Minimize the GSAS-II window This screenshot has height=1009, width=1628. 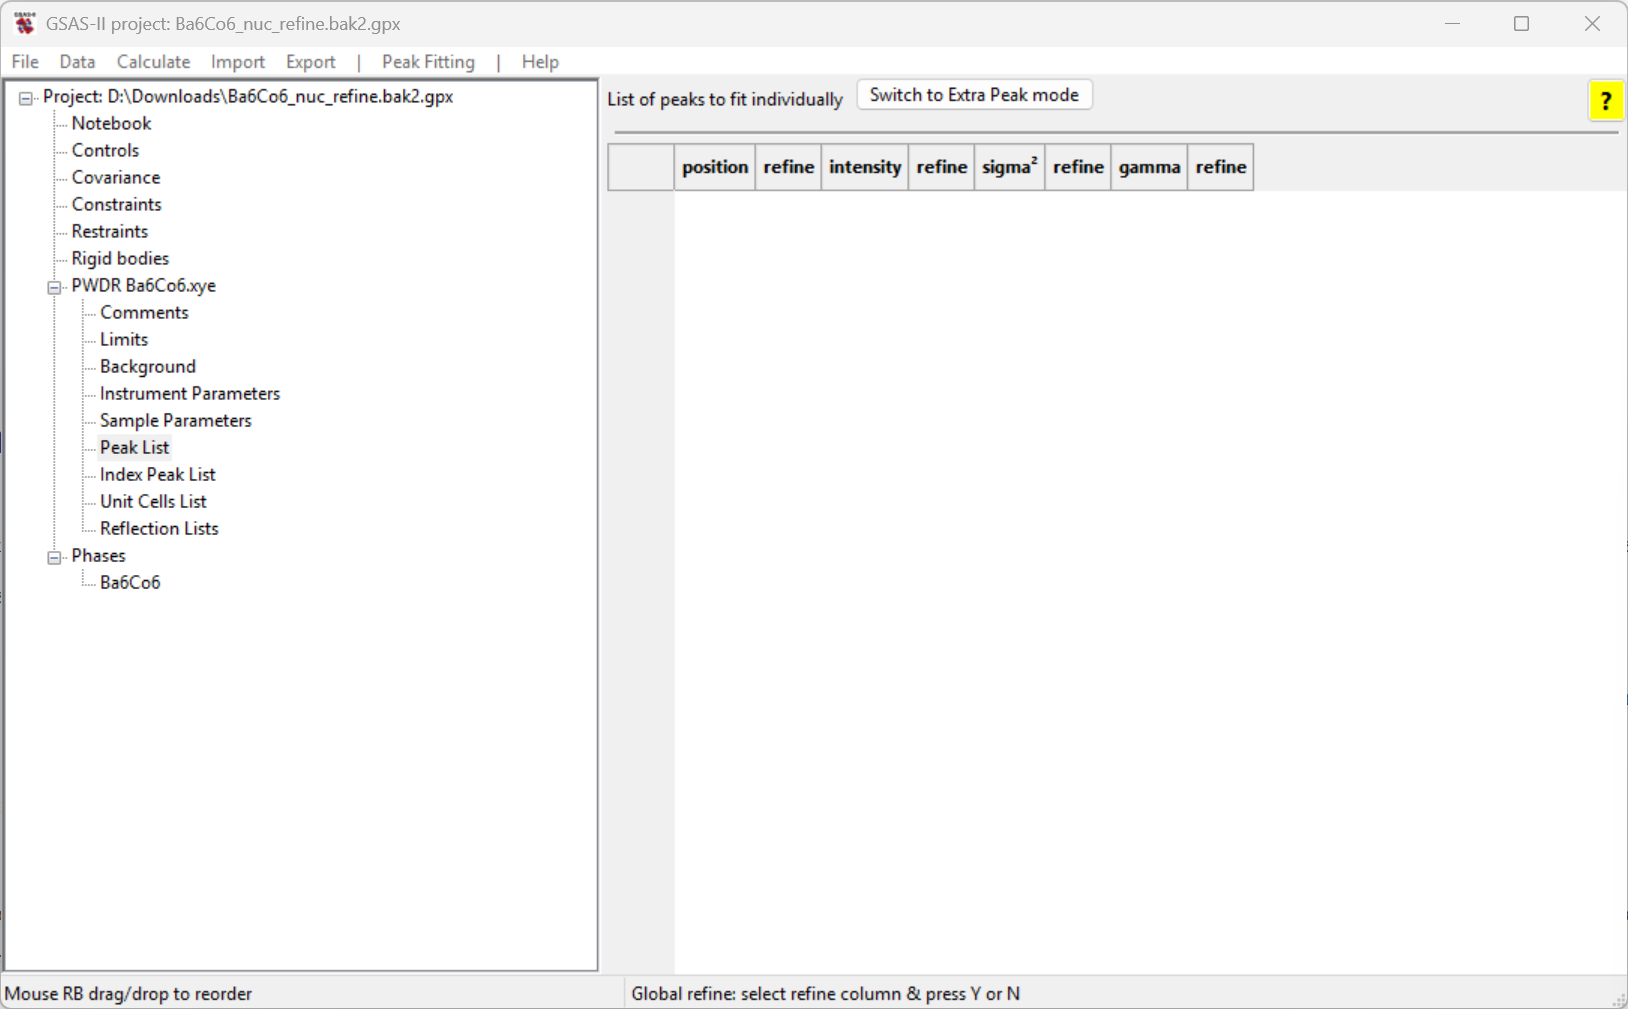1452,23
